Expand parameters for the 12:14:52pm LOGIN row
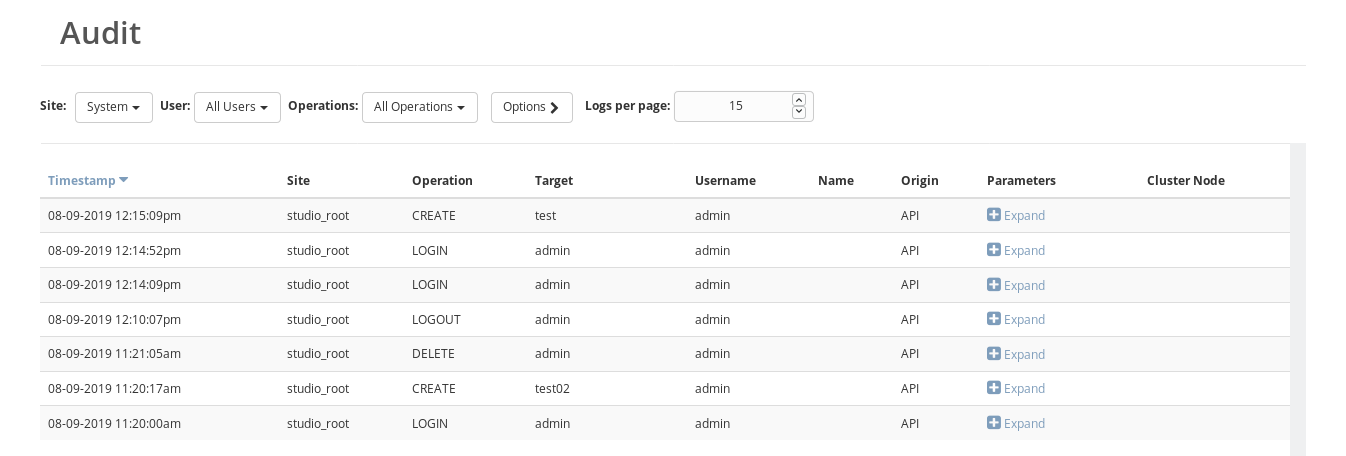Viewport: 1346px width, 456px height. (1016, 251)
